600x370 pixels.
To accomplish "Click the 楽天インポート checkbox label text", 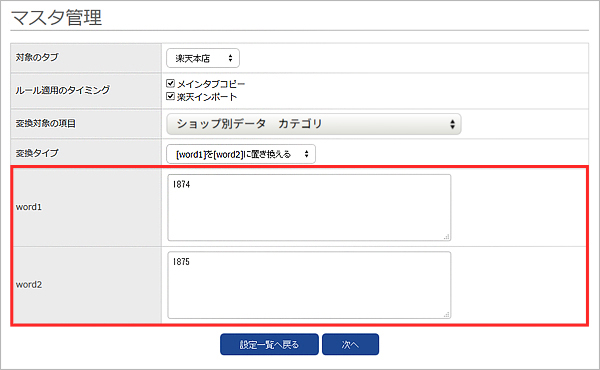I will [x=207, y=97].
